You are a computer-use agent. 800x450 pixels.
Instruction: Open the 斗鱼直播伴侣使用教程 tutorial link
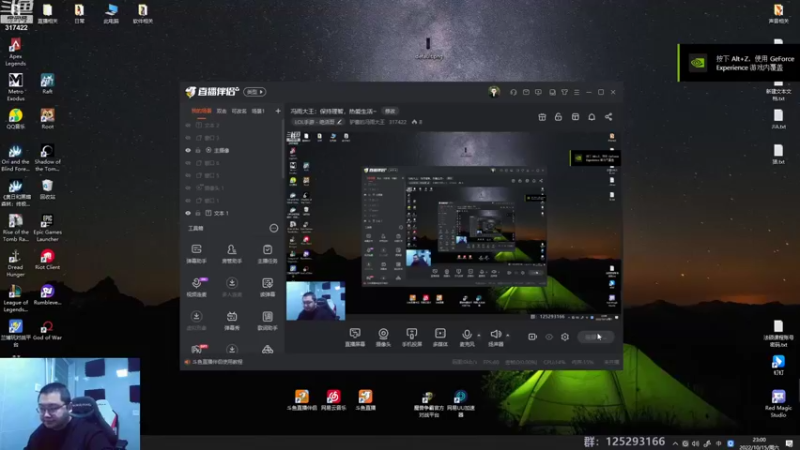click(x=217, y=362)
